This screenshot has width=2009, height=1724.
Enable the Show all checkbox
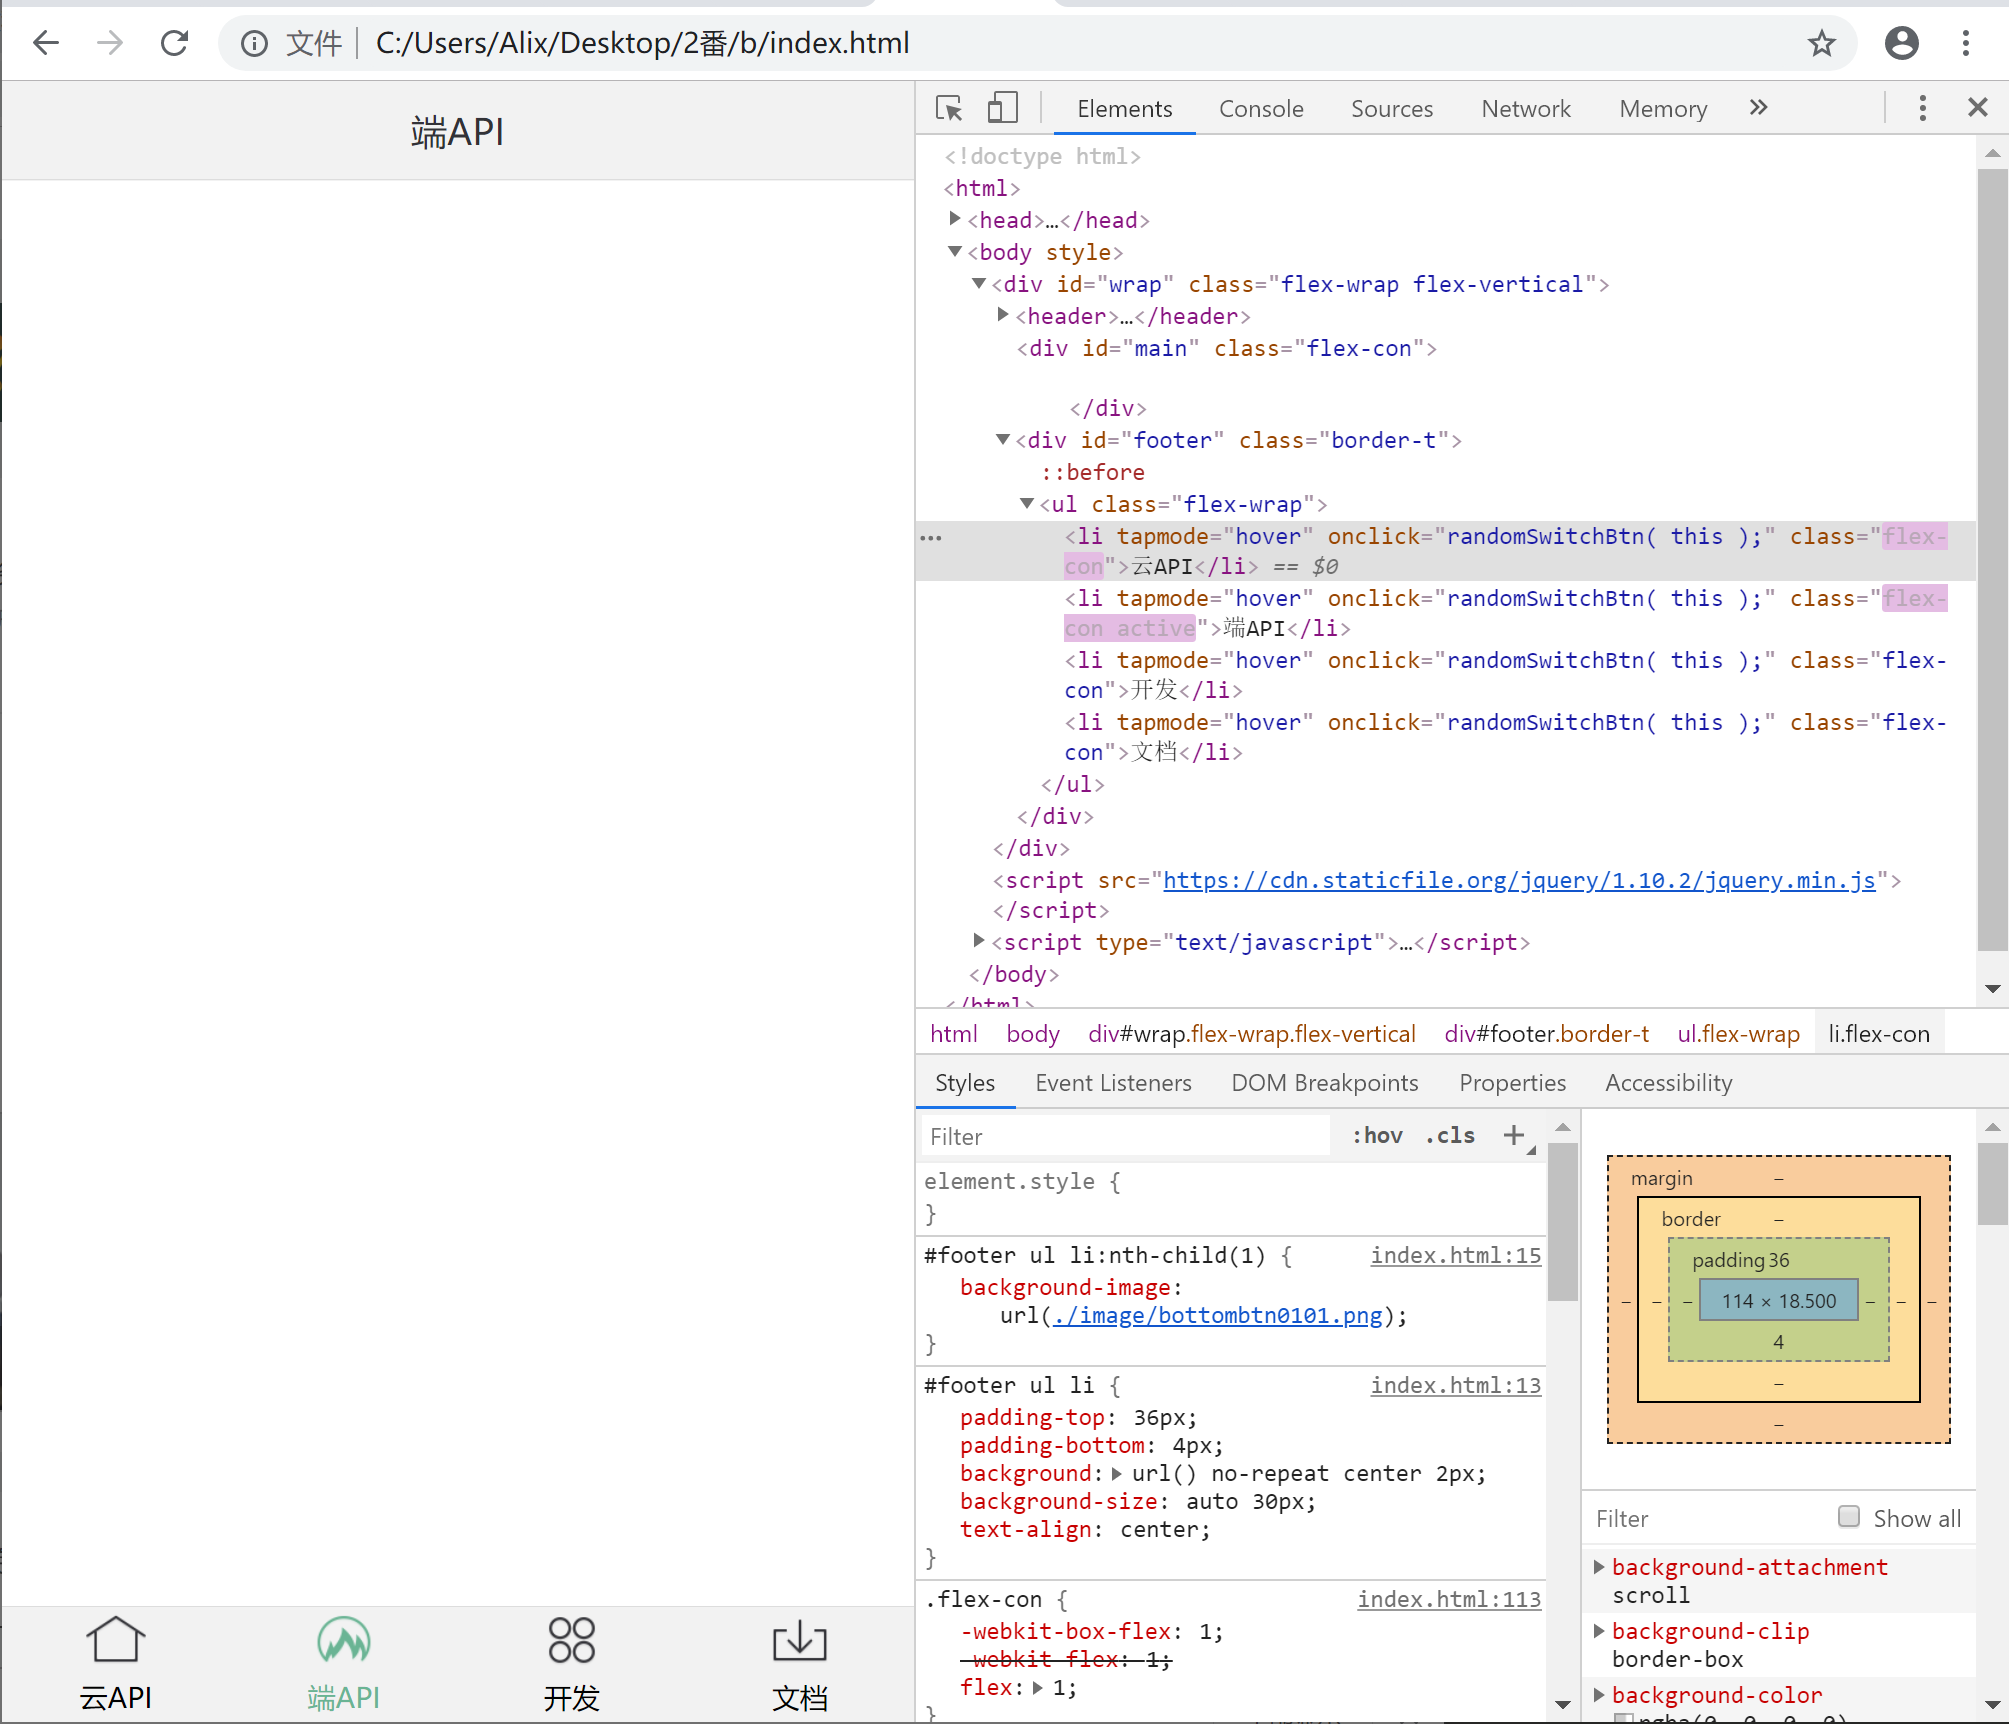(1849, 1517)
